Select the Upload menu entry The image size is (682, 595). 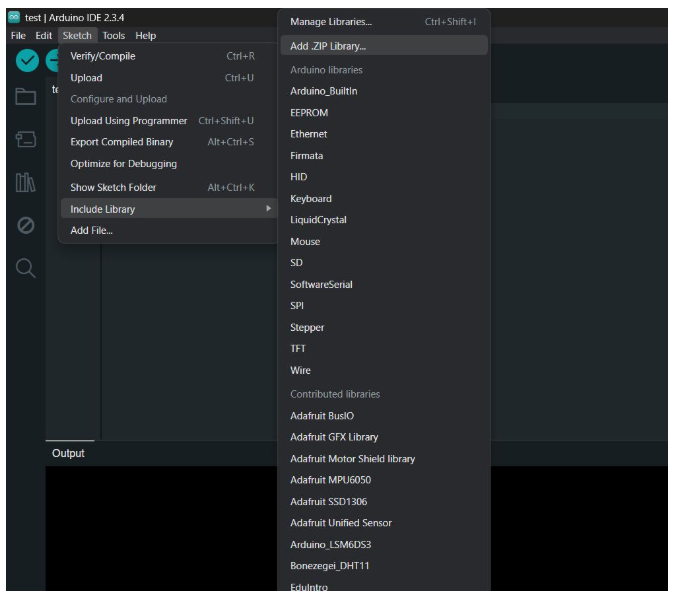point(168,78)
